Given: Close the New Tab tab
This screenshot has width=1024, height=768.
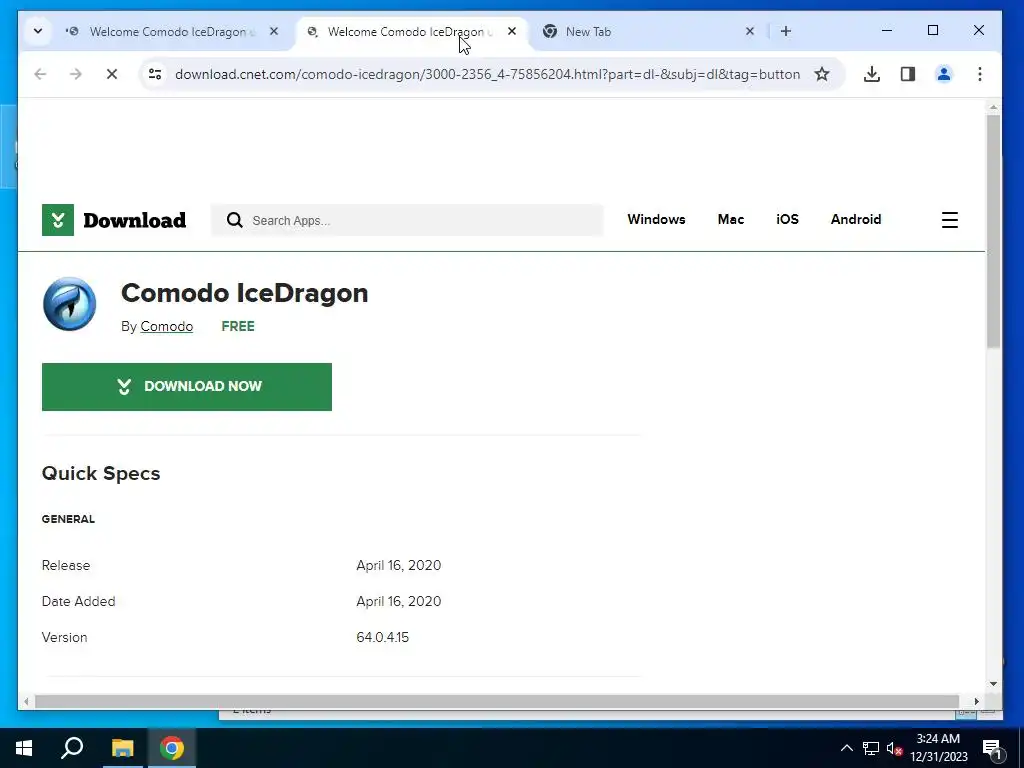Looking at the screenshot, I should (750, 31).
